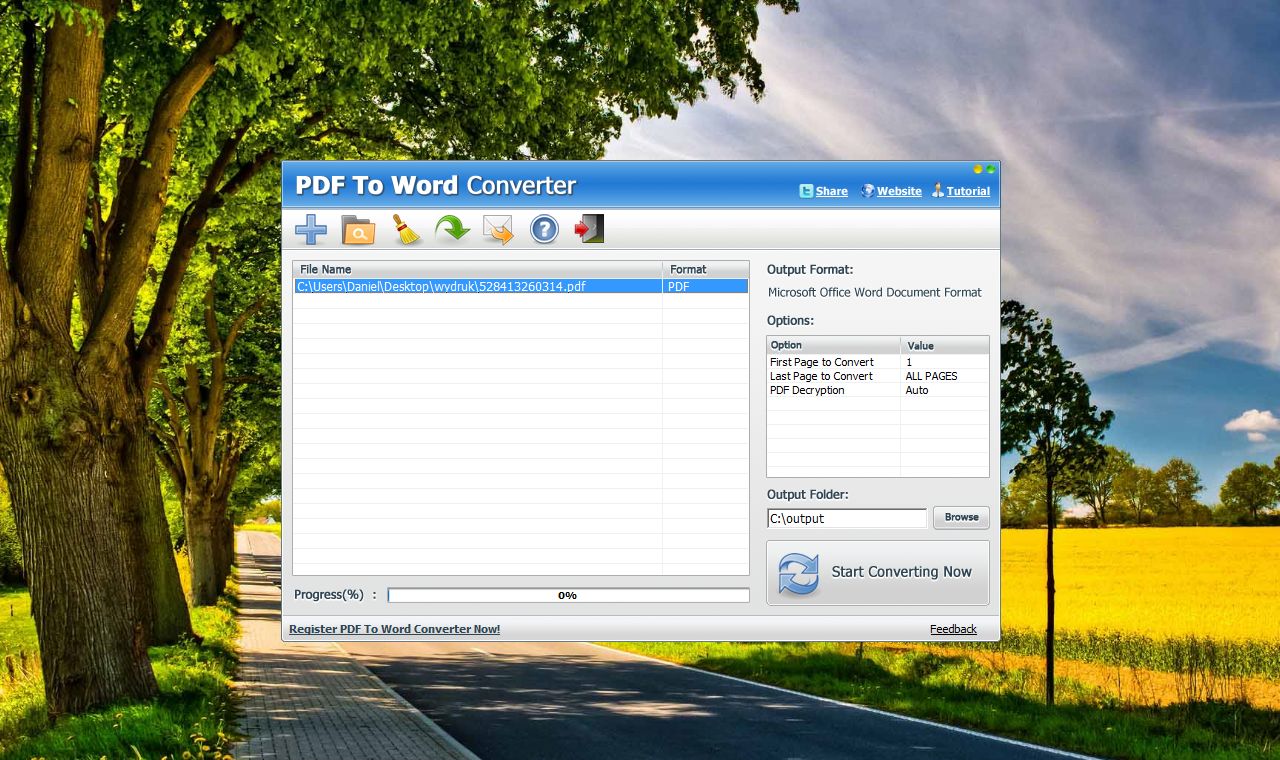Click Microsoft Office Word Document Format text
The image size is (1280, 760).
pos(875,292)
